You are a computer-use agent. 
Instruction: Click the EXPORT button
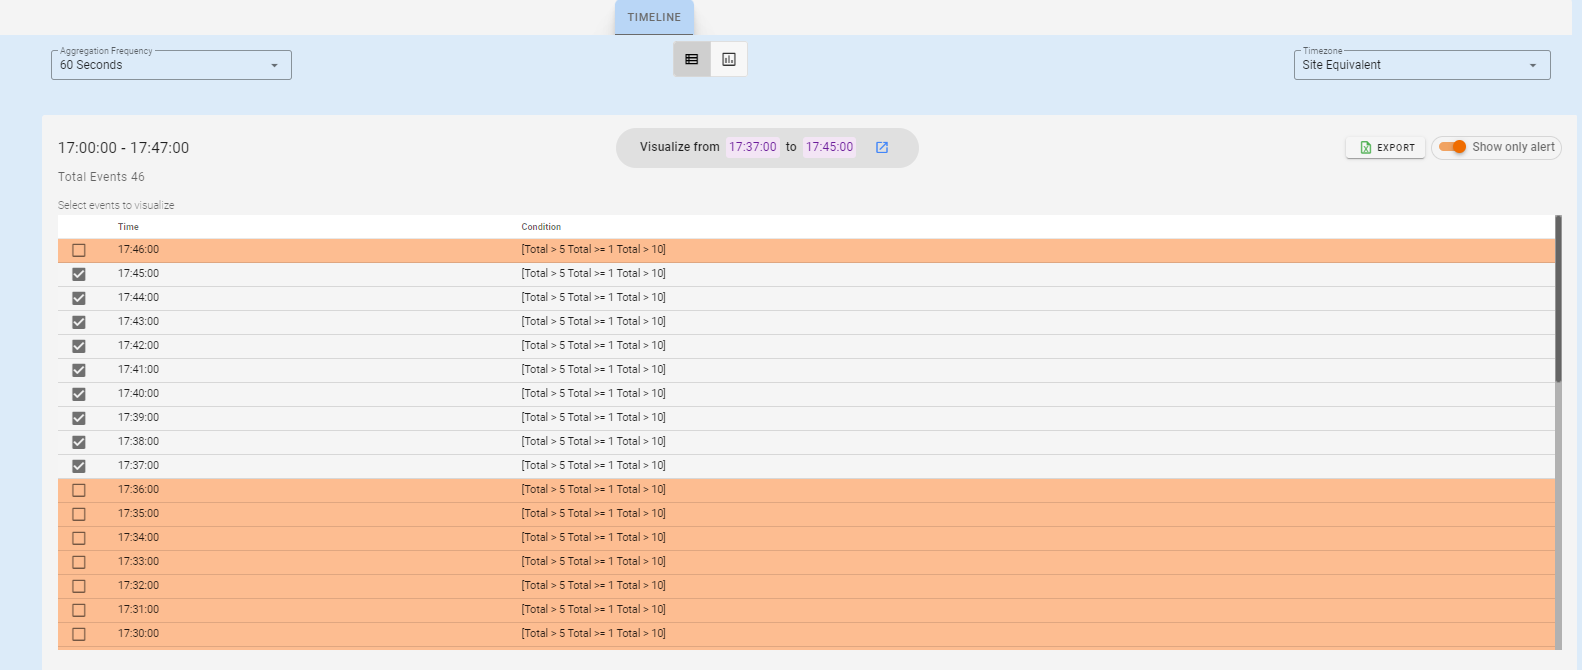click(1385, 148)
